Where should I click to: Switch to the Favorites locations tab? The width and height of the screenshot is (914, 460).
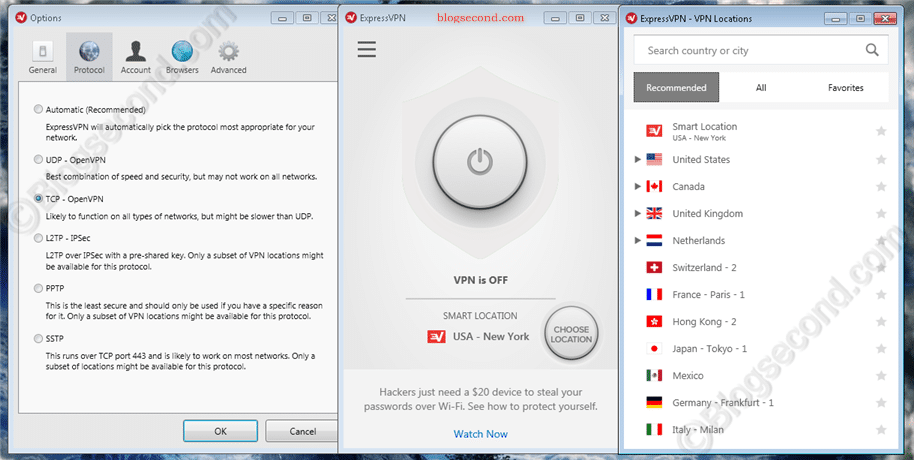(846, 87)
